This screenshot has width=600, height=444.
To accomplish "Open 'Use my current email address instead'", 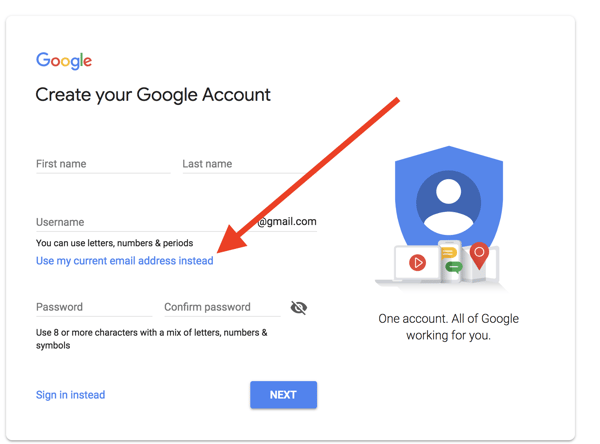I will pyautogui.click(x=125, y=261).
